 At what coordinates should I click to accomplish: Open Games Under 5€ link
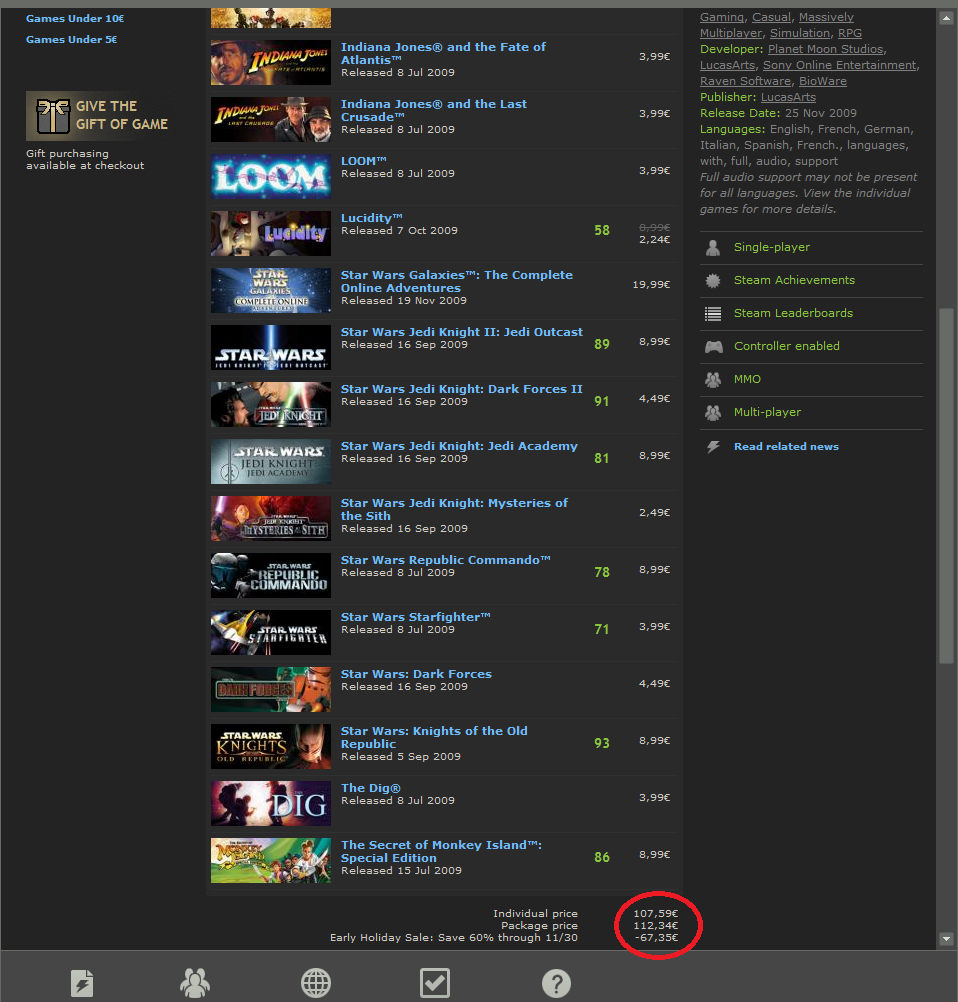tap(71, 40)
